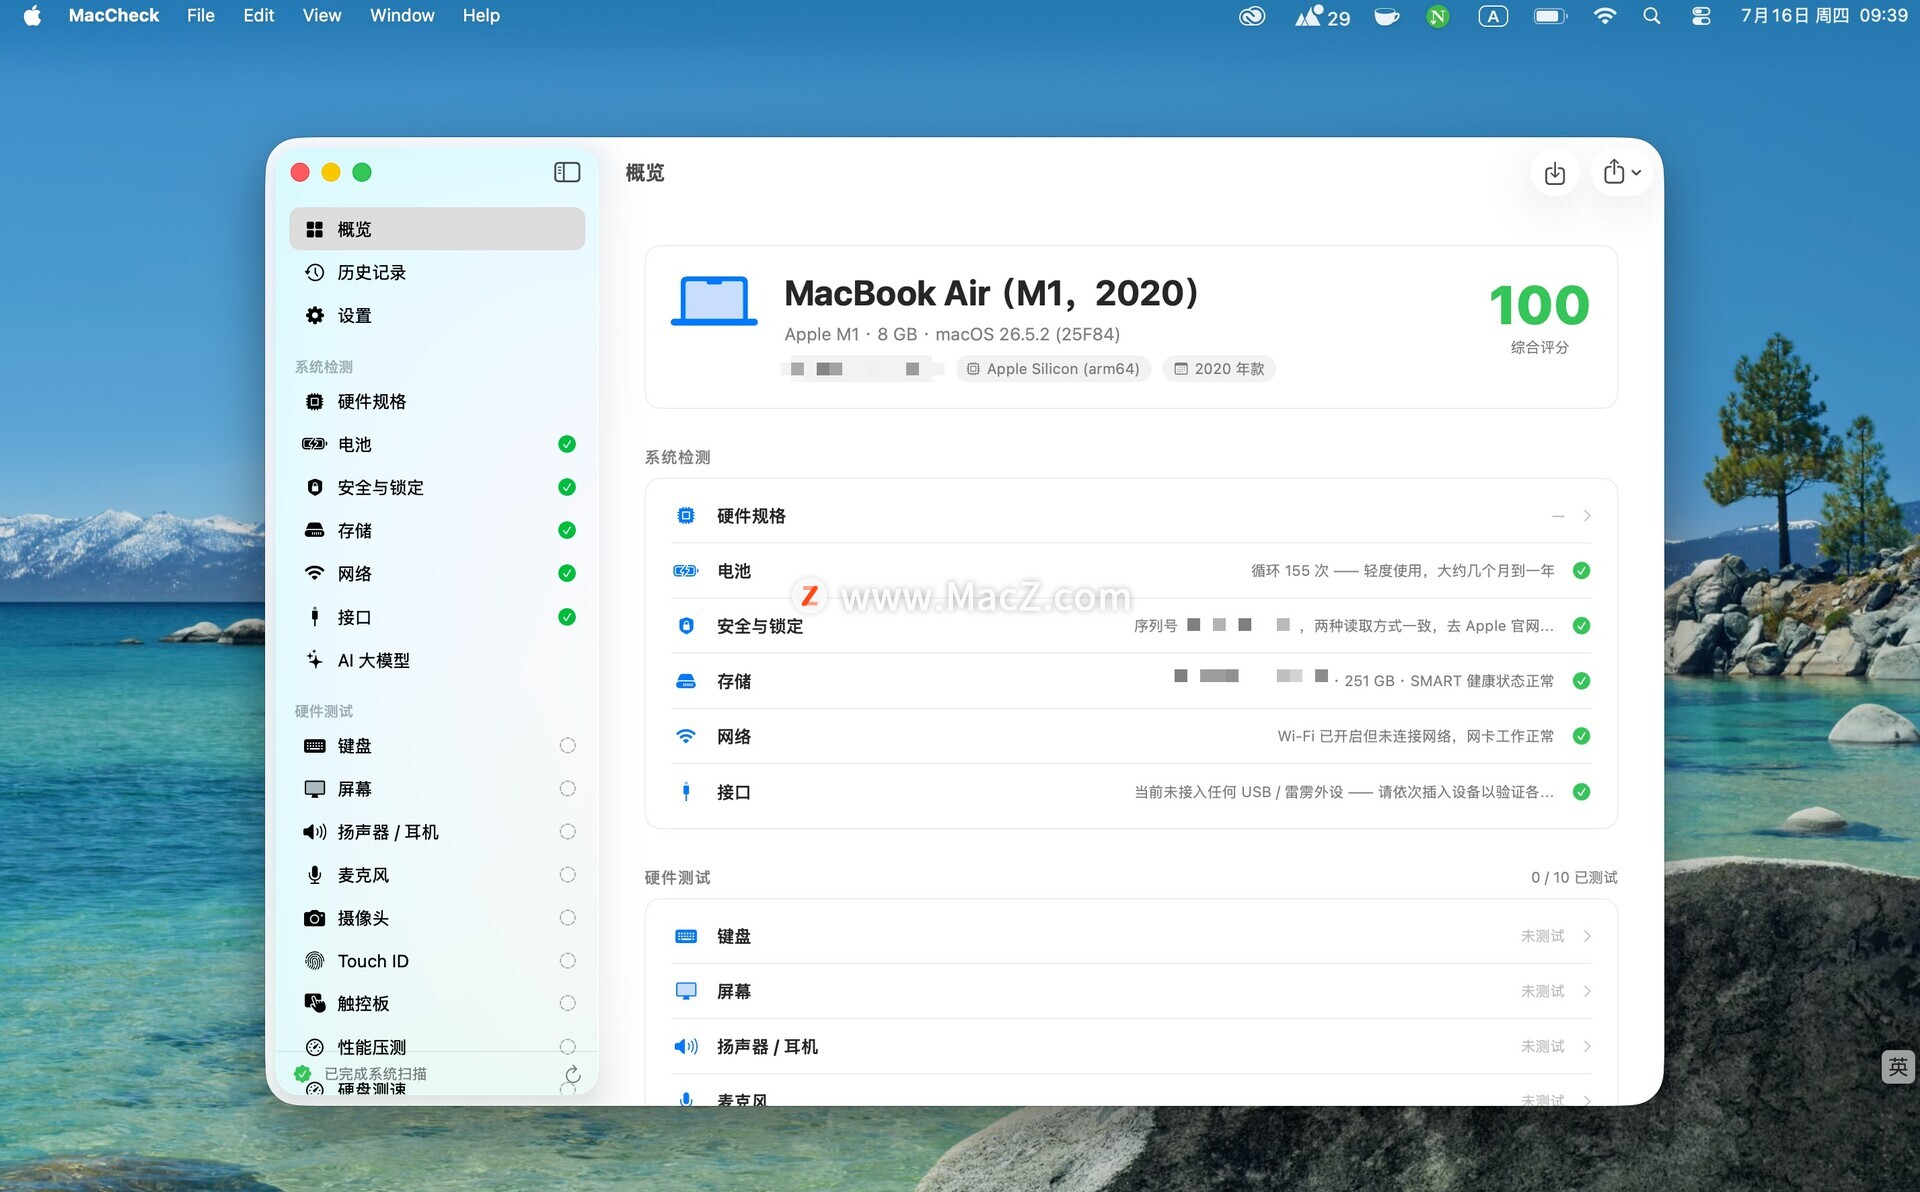The width and height of the screenshot is (1920, 1192).
Task: Expand the 扬声器 / 耳机 test row chevron
Action: point(1587,1046)
